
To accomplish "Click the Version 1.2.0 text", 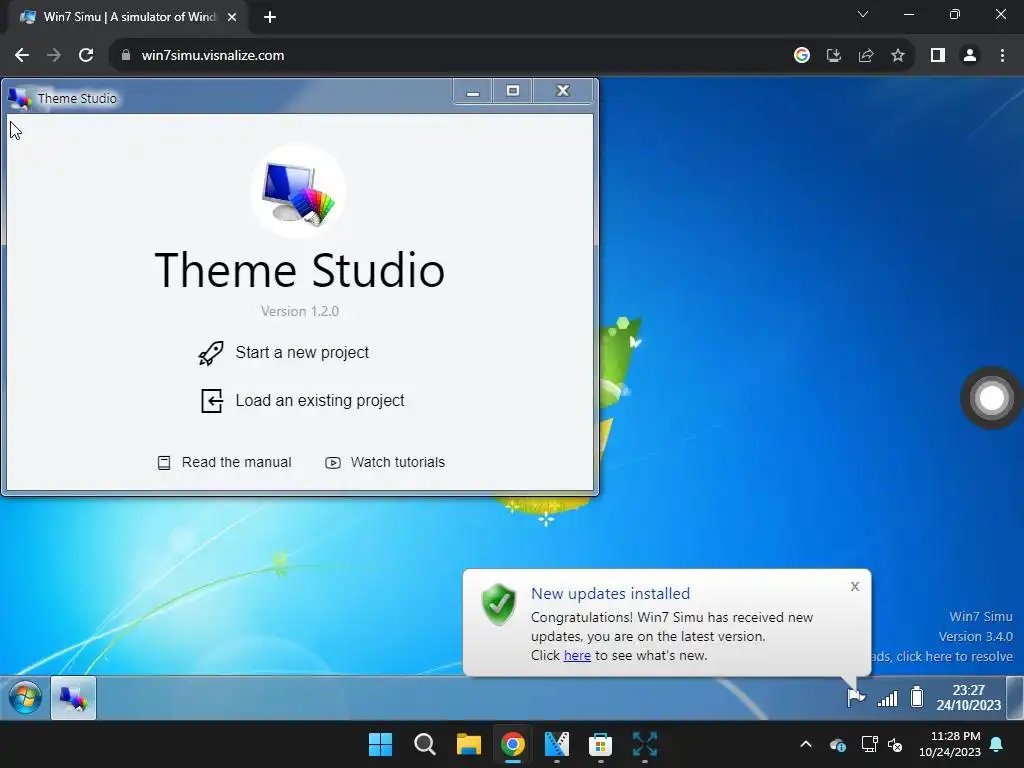I will pyautogui.click(x=300, y=312).
